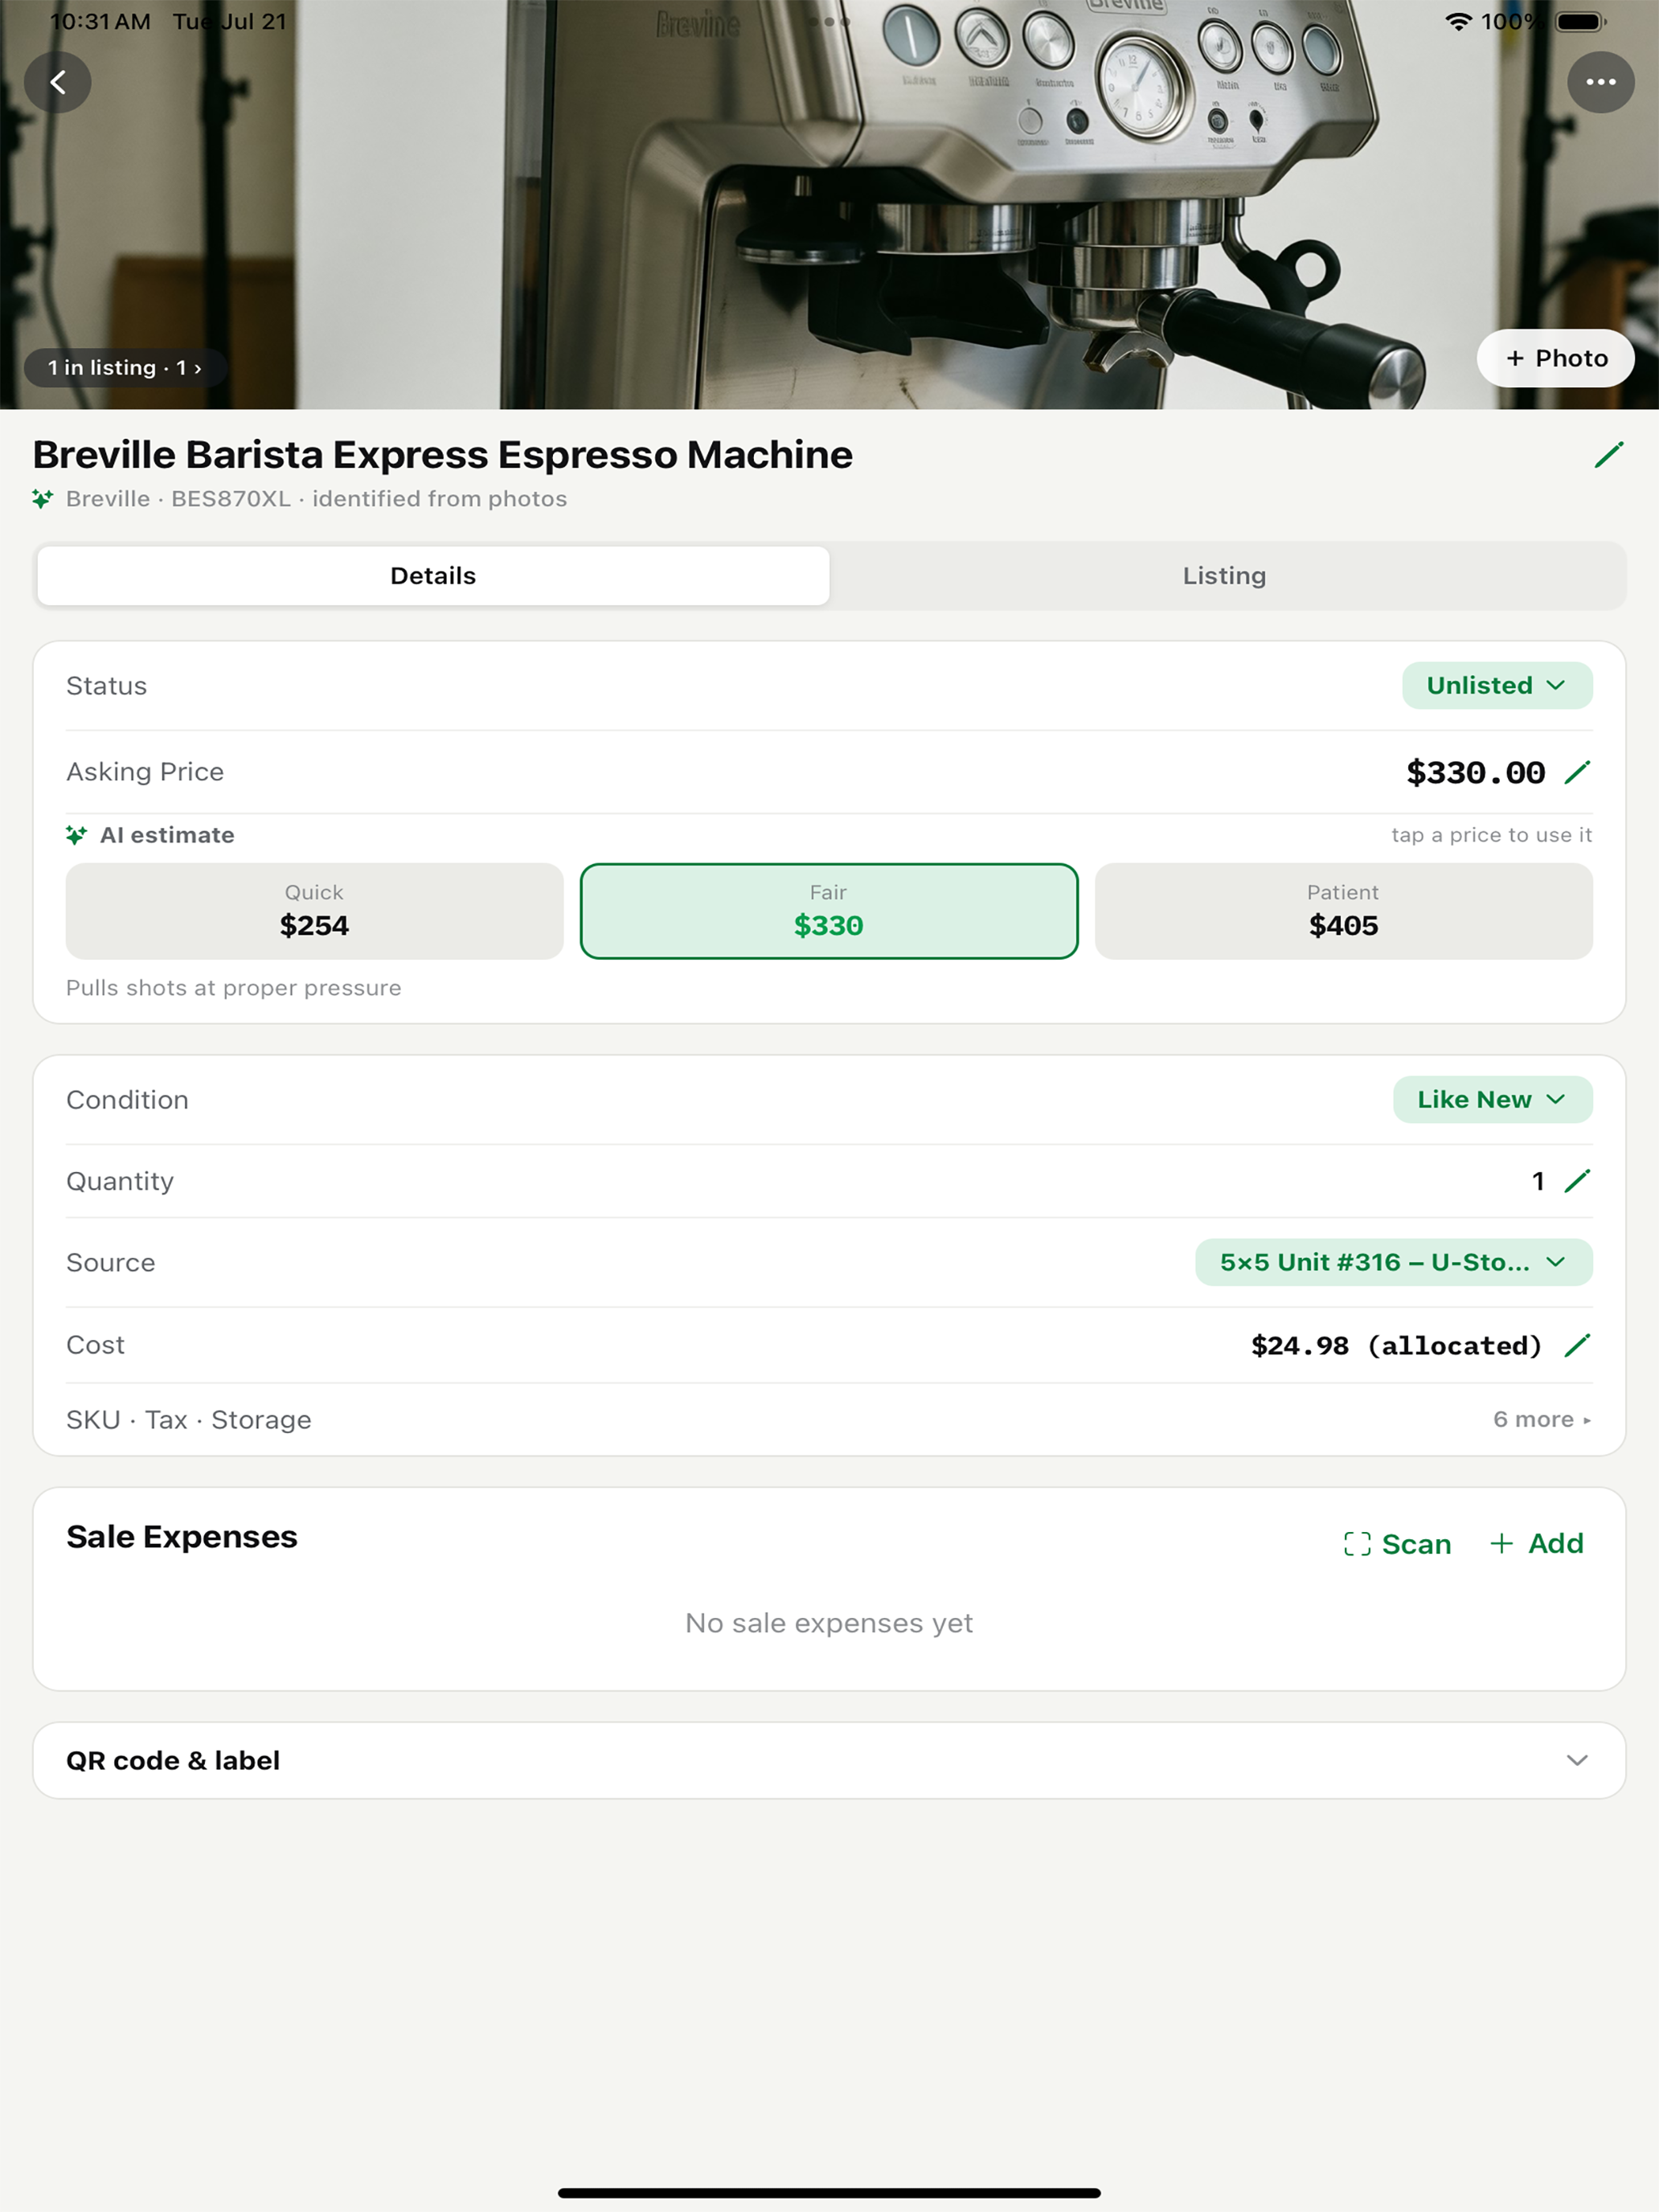Select the Patient $405 price estimate
1659x2212 pixels.
click(1343, 911)
